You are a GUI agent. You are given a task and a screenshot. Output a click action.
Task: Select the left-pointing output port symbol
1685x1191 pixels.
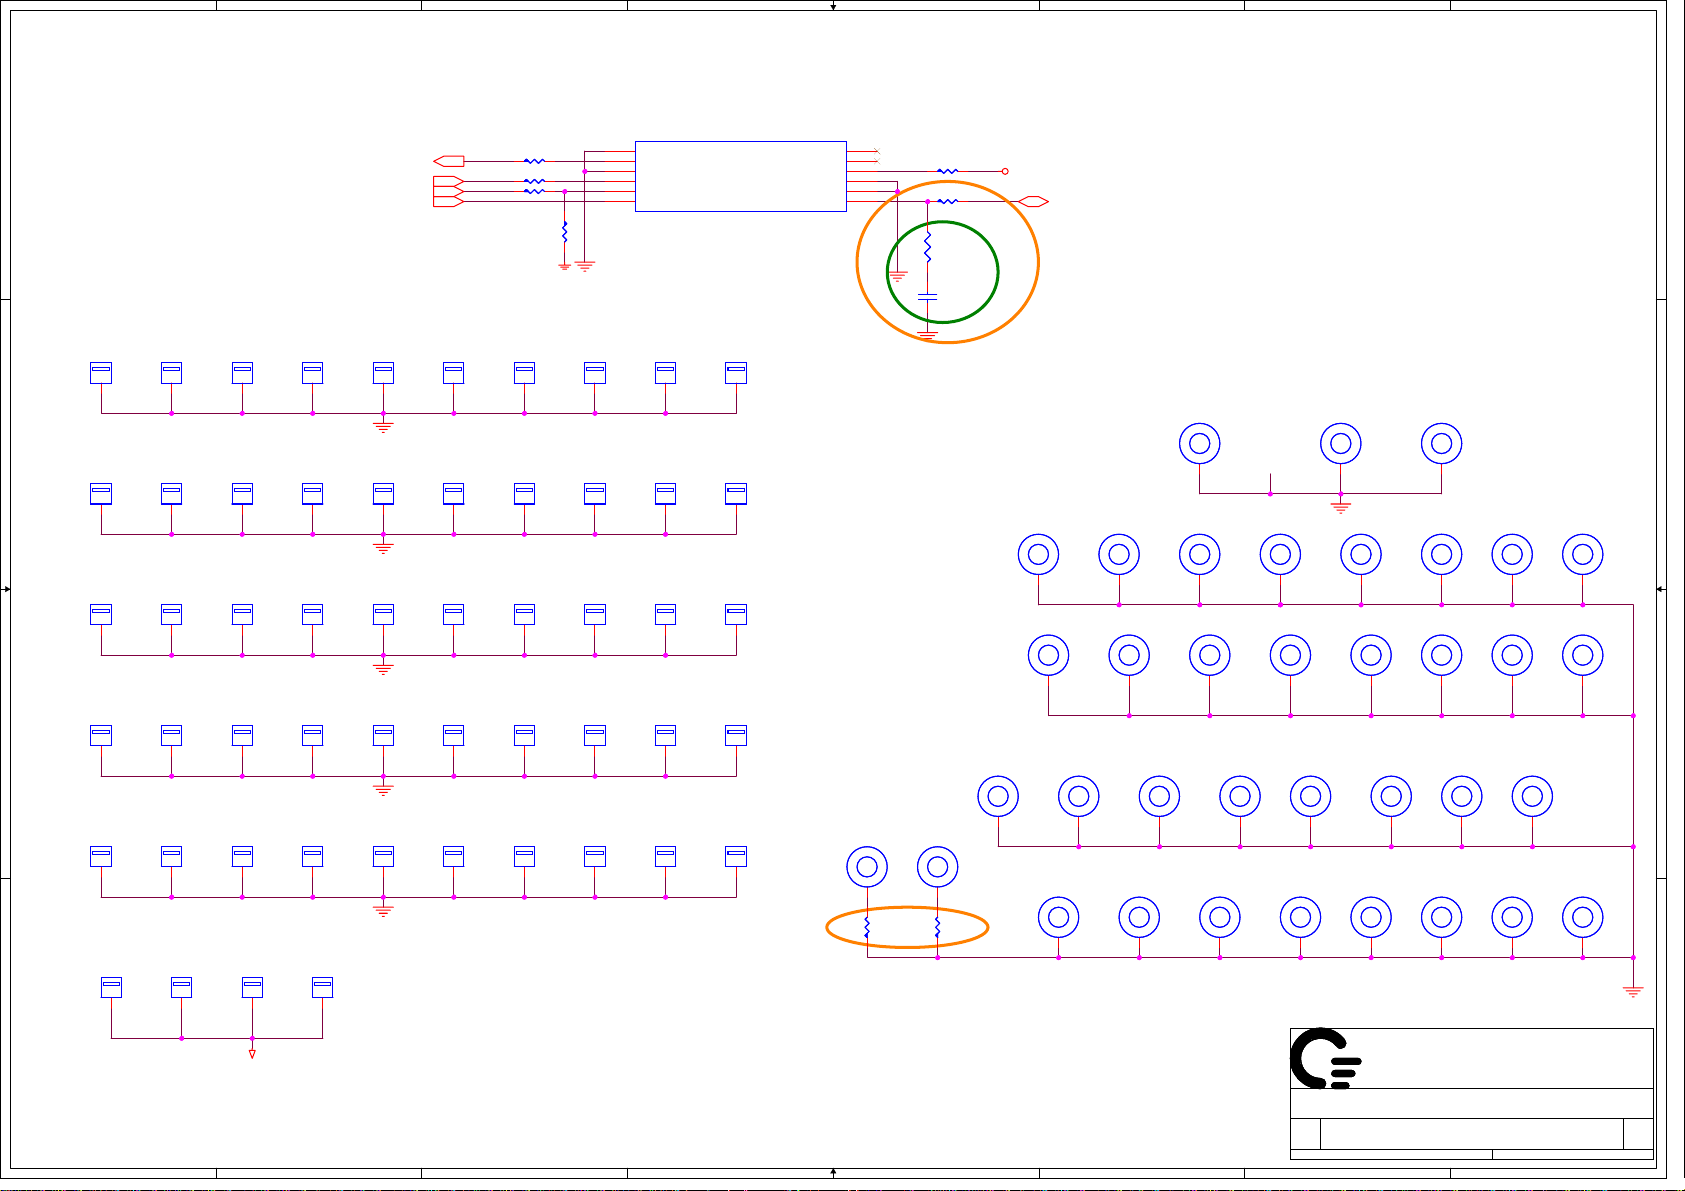point(449,161)
